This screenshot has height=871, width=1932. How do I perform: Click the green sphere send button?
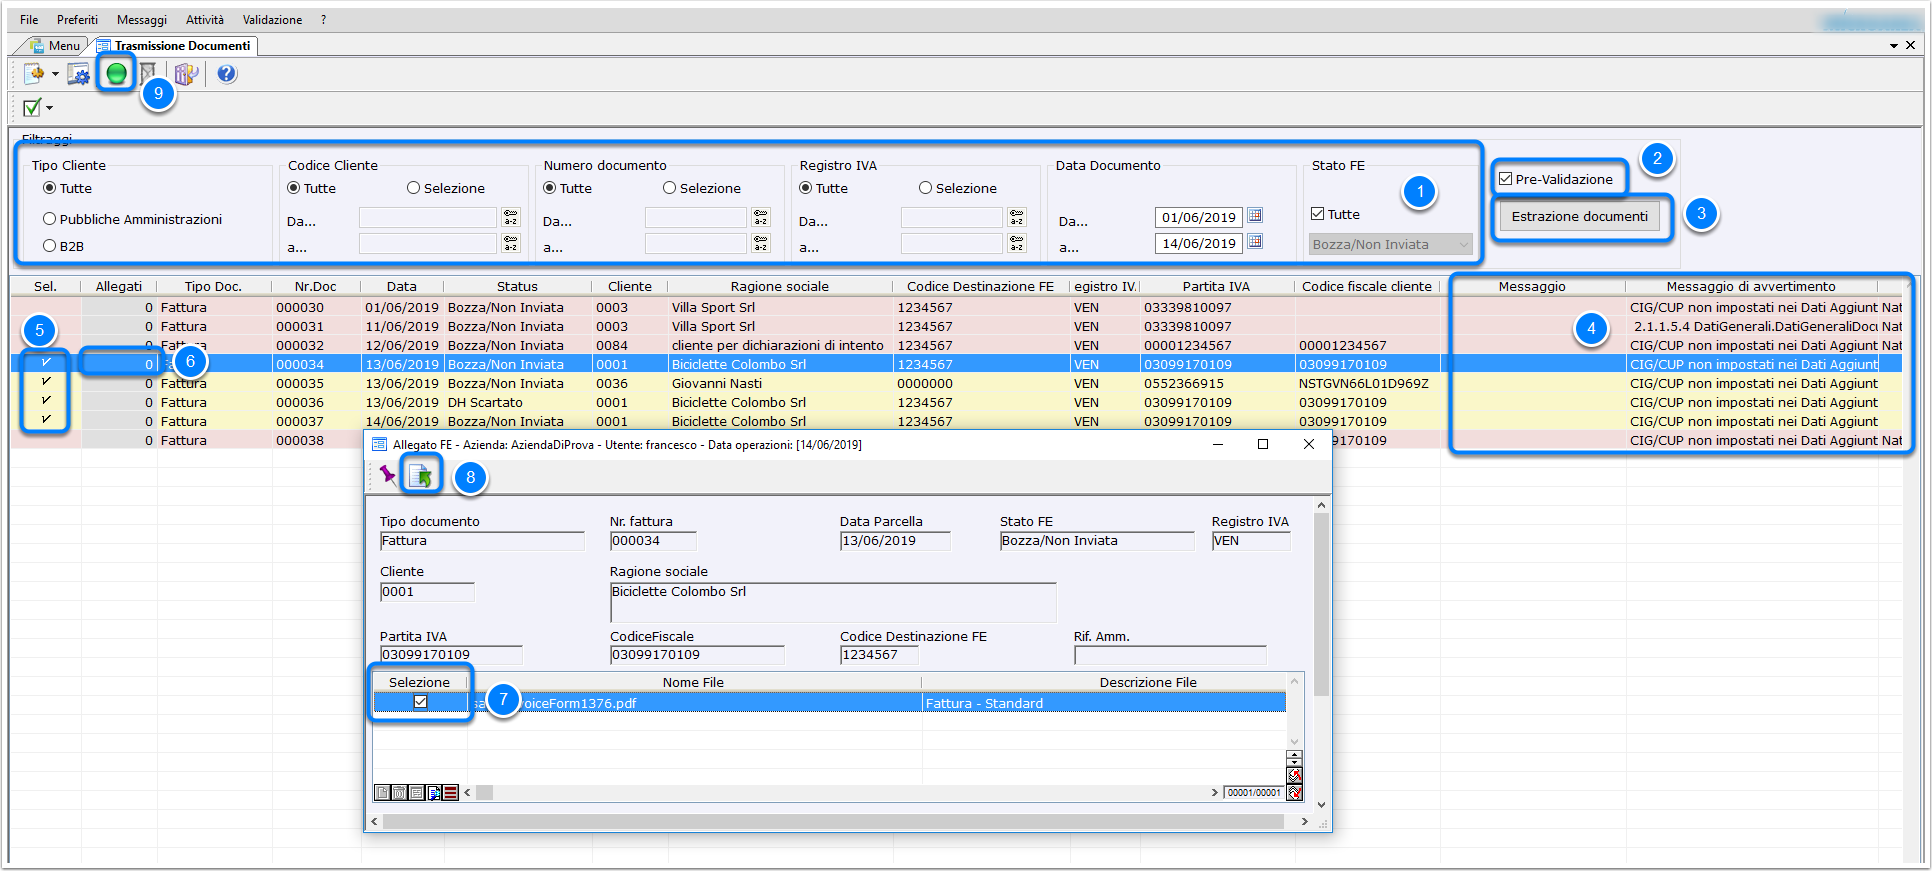coord(117,74)
